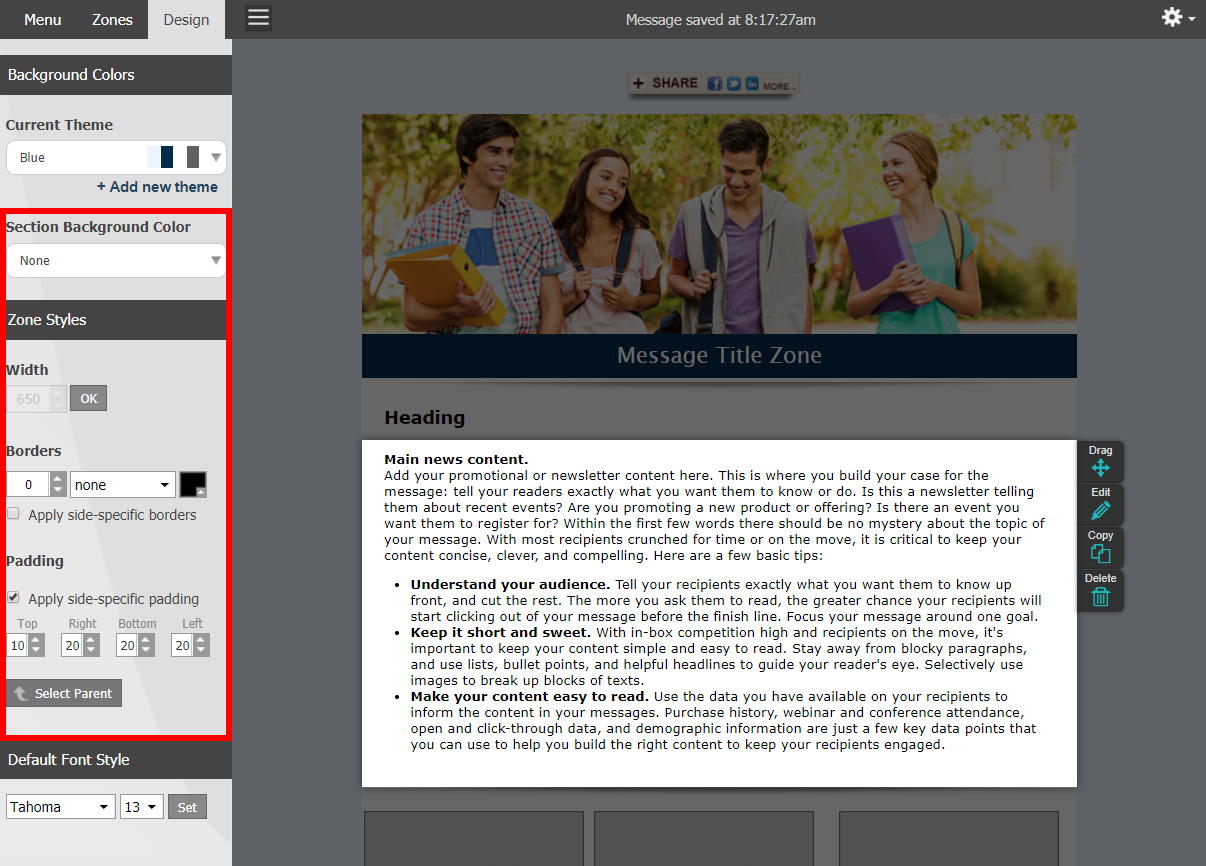Share via Twitter icon in share bar
Screen dimensions: 1206x866
click(x=733, y=84)
